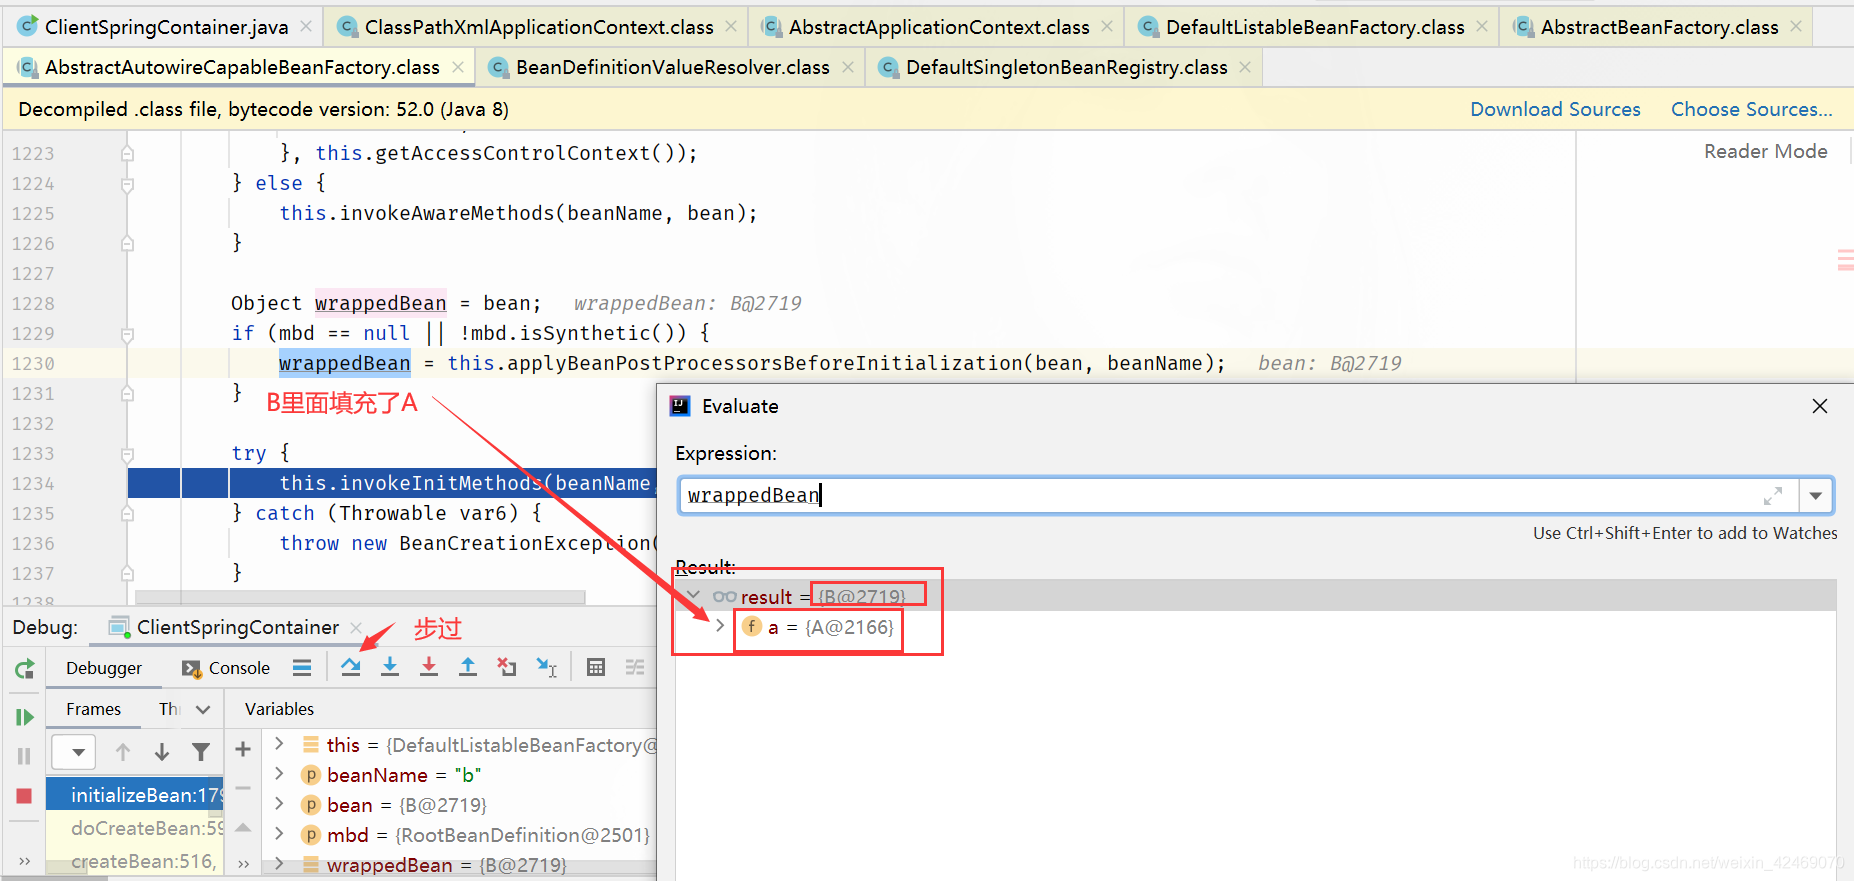Click Reader Mode in editor
Screen dimensions: 1854x881
click(1766, 151)
